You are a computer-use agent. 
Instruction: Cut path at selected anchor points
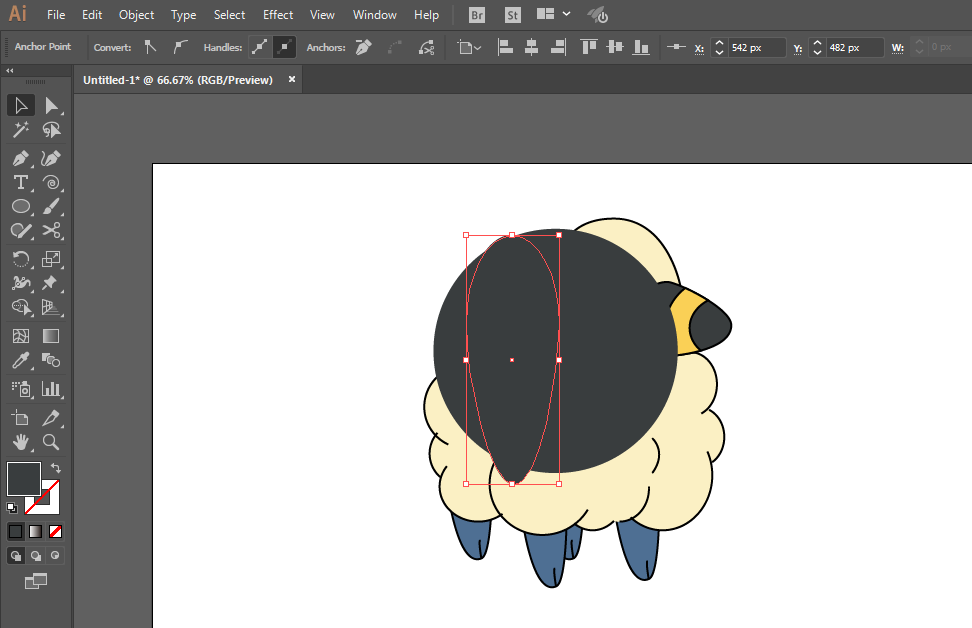(x=426, y=47)
